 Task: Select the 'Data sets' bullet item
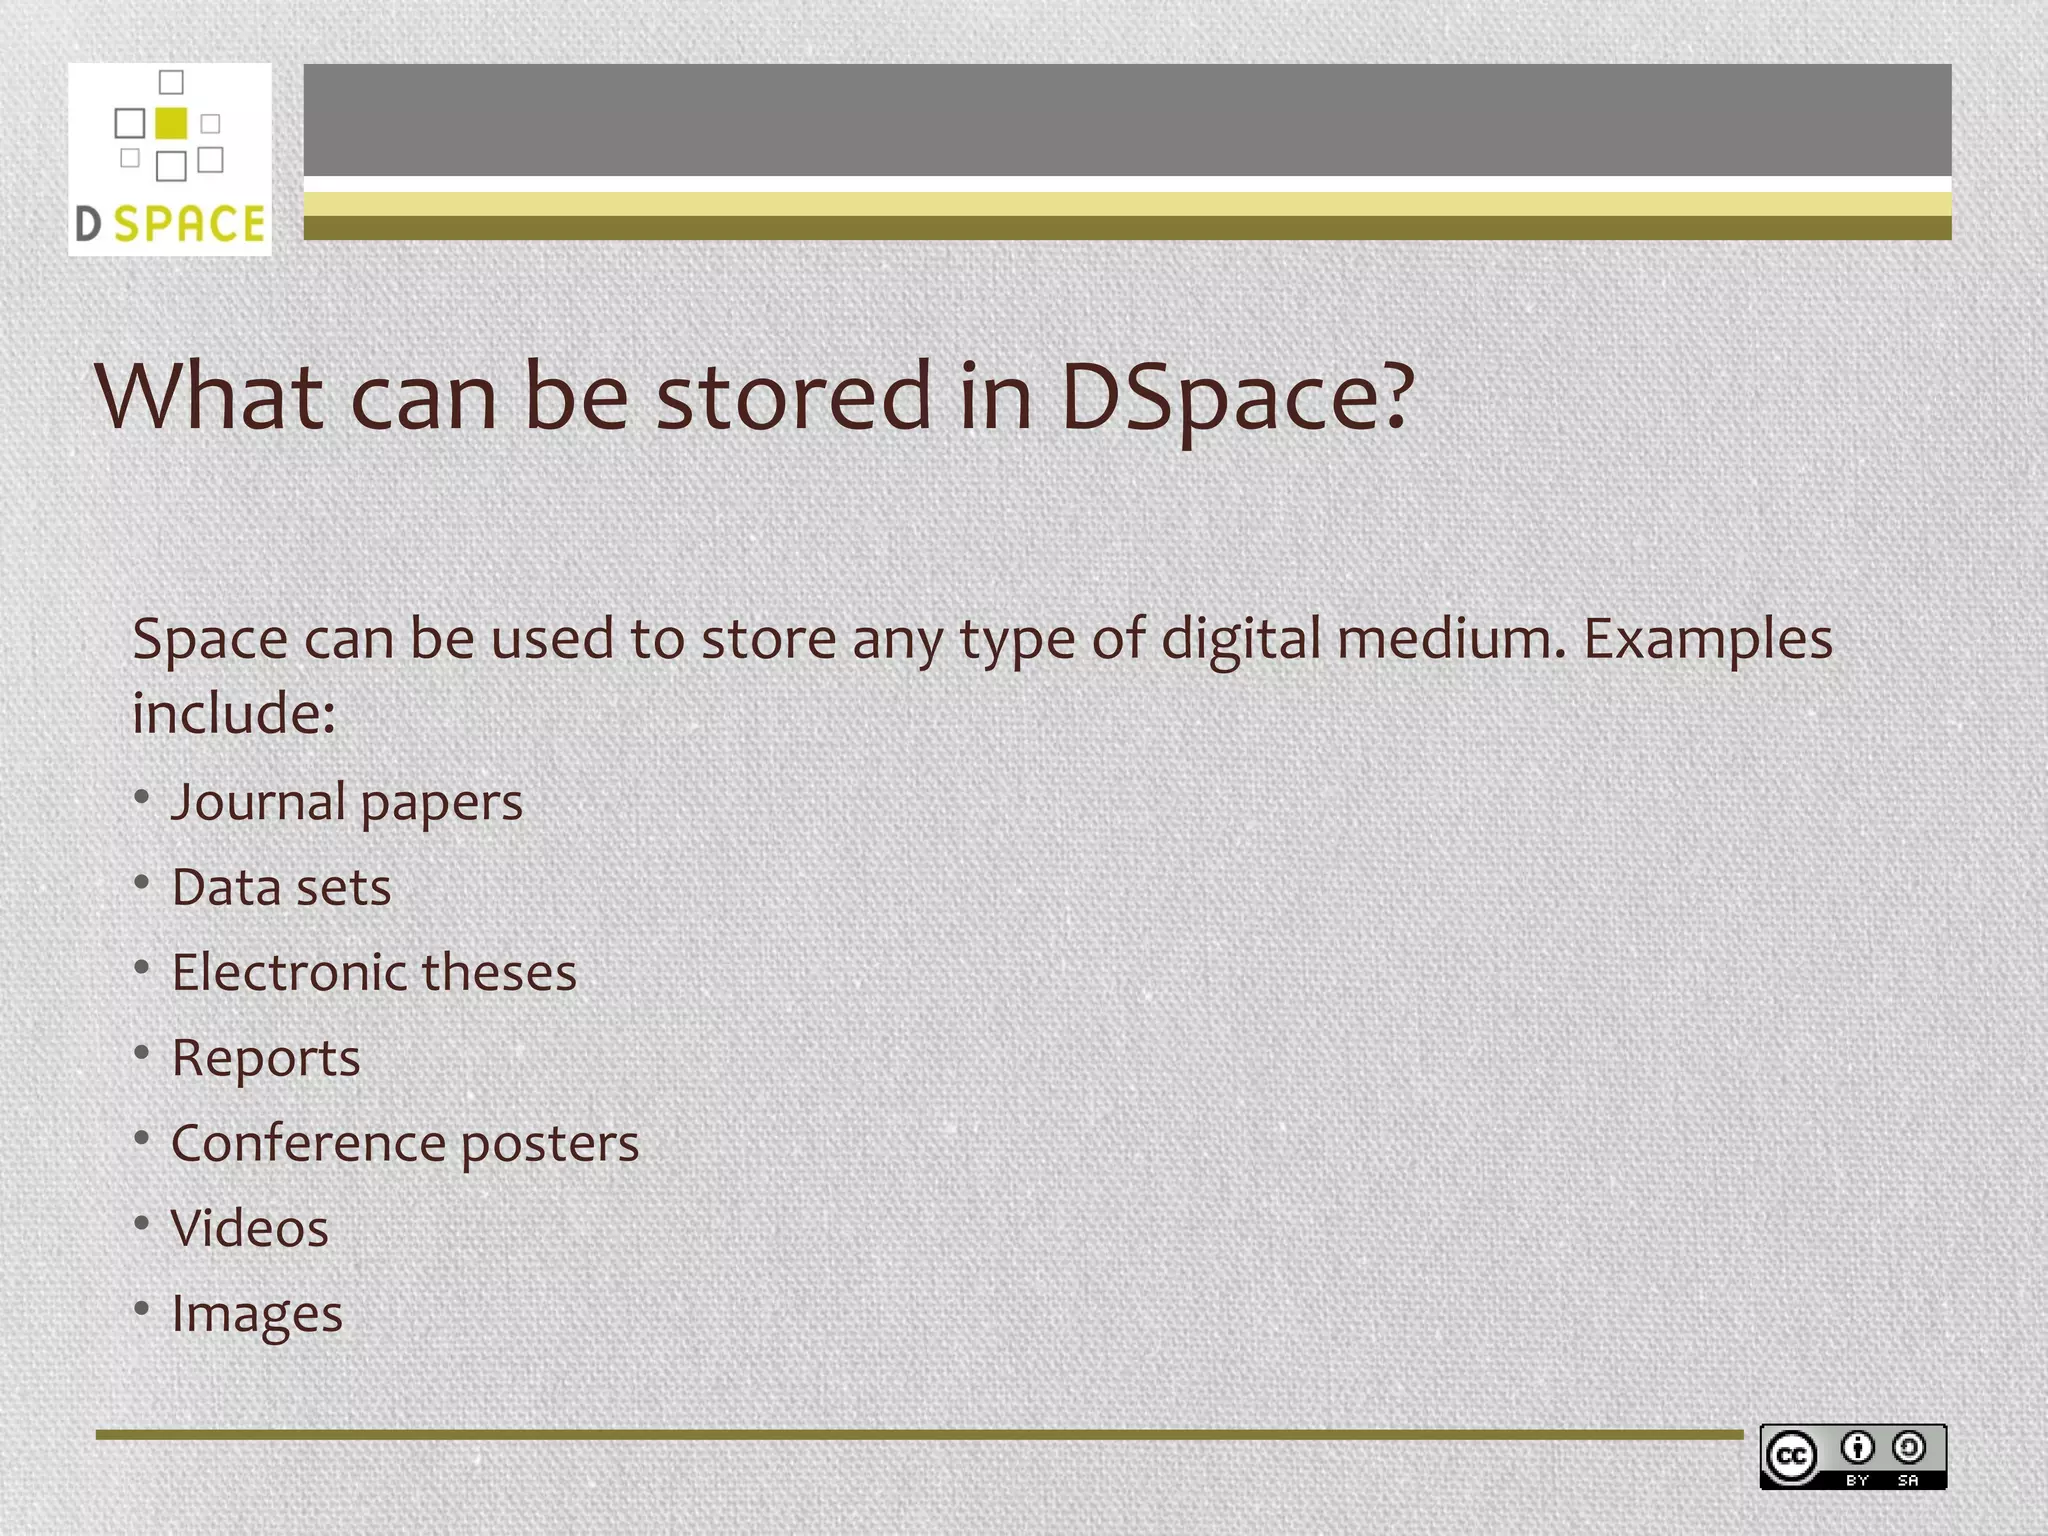pyautogui.click(x=281, y=887)
